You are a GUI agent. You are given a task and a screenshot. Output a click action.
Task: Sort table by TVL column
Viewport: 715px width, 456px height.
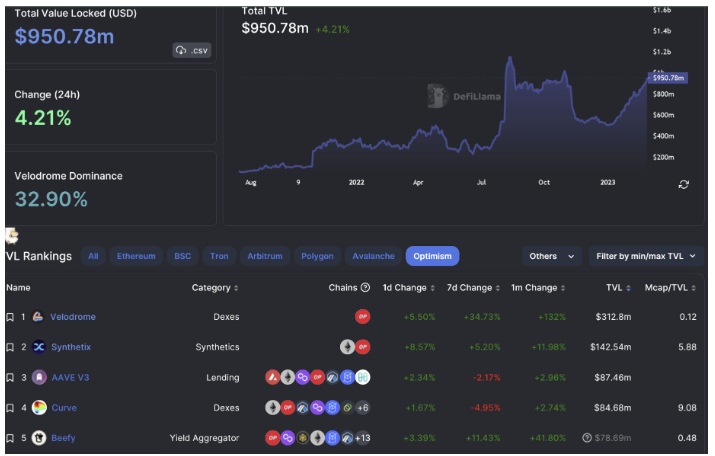pyautogui.click(x=618, y=288)
